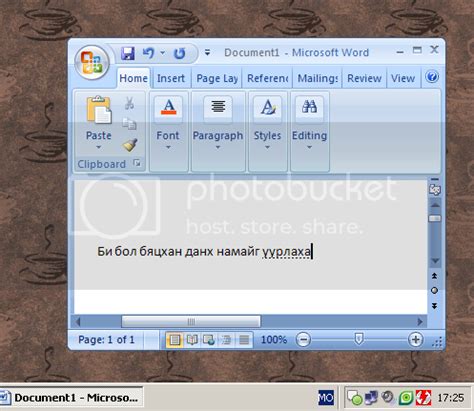474x411 pixels.
Task: Click the horizontal scrollbar left arrow
Action: pos(78,321)
